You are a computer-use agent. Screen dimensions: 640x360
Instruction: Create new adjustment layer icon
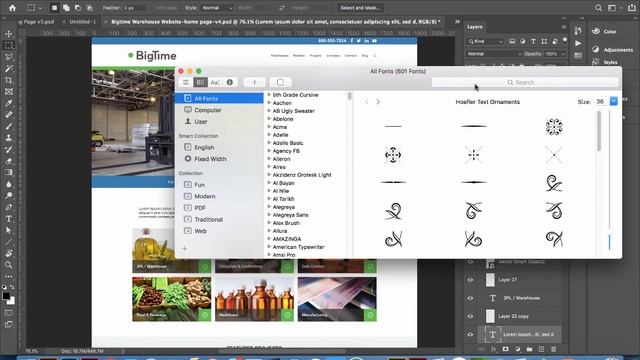pyautogui.click(x=518, y=349)
